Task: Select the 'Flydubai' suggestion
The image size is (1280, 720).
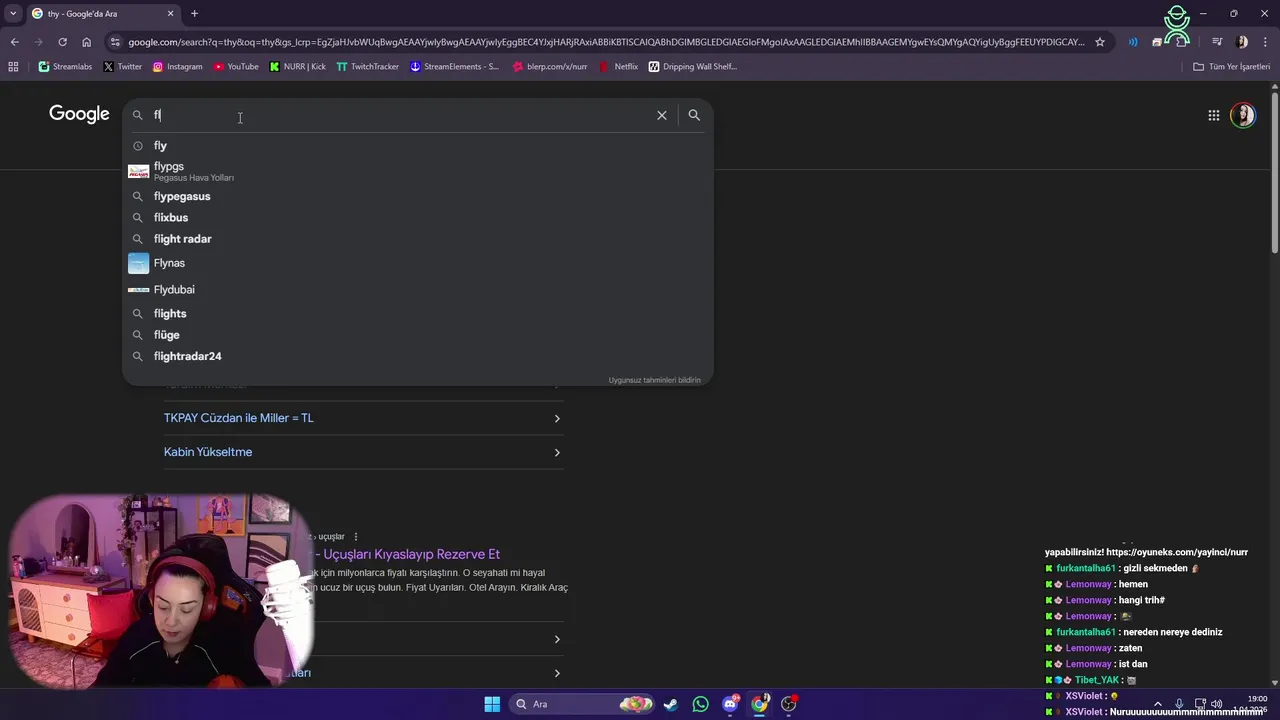Action: [418, 289]
